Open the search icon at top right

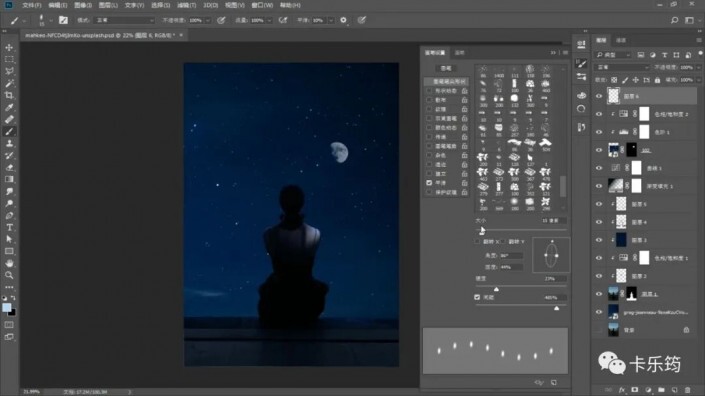pos(674,20)
